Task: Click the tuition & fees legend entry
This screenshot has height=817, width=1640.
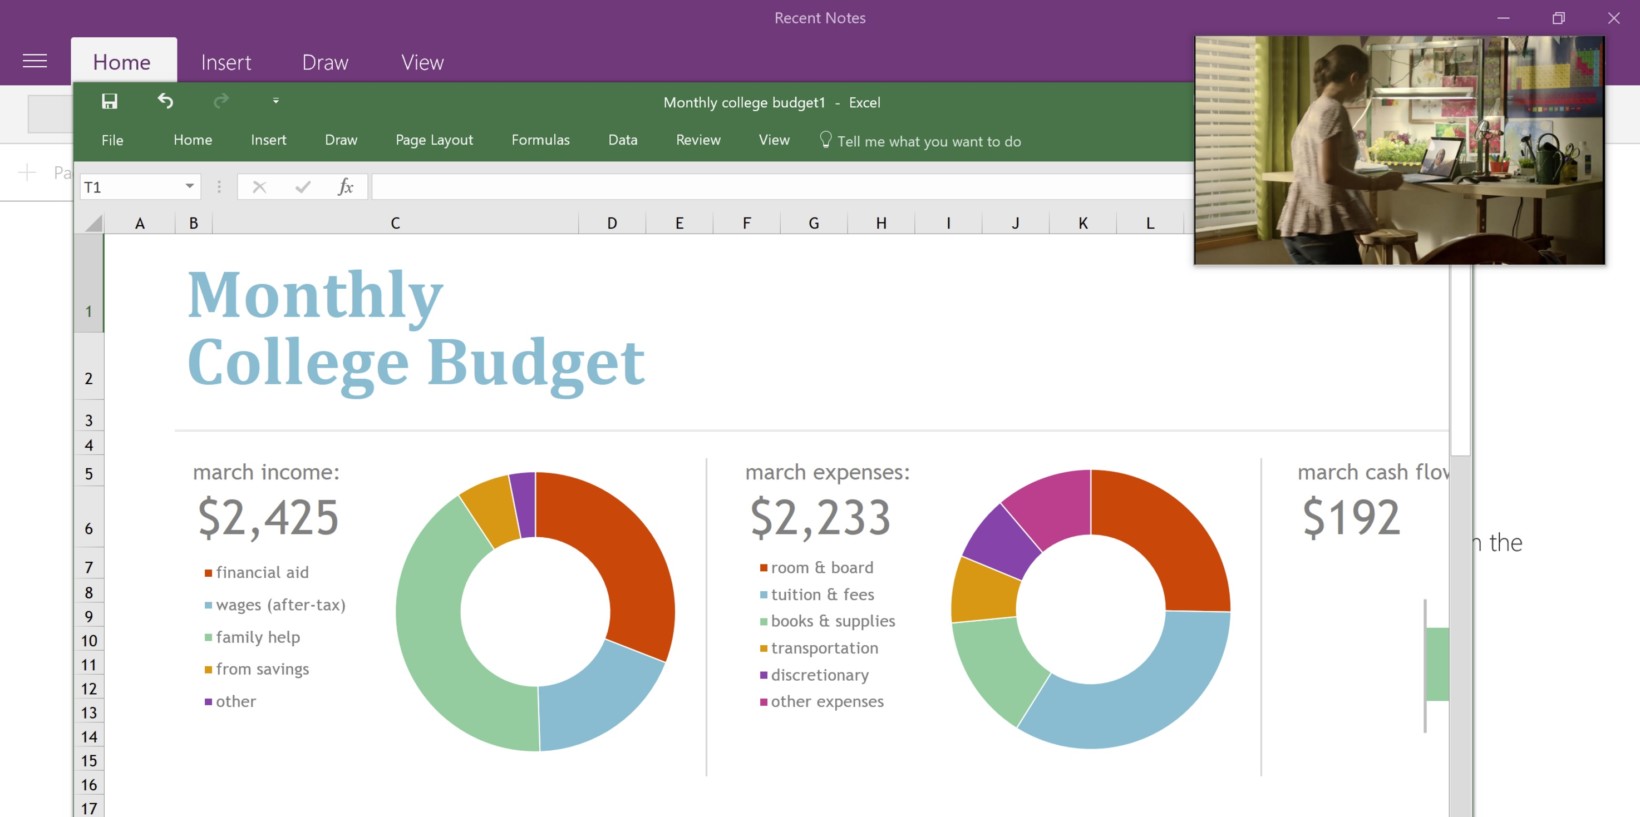Action: click(x=817, y=594)
